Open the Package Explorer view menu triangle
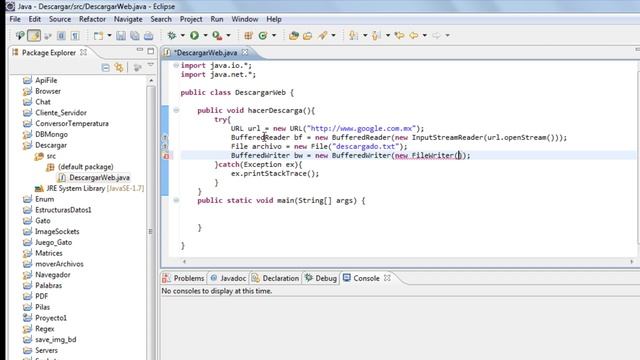This screenshot has height=360, width=640. [151, 65]
